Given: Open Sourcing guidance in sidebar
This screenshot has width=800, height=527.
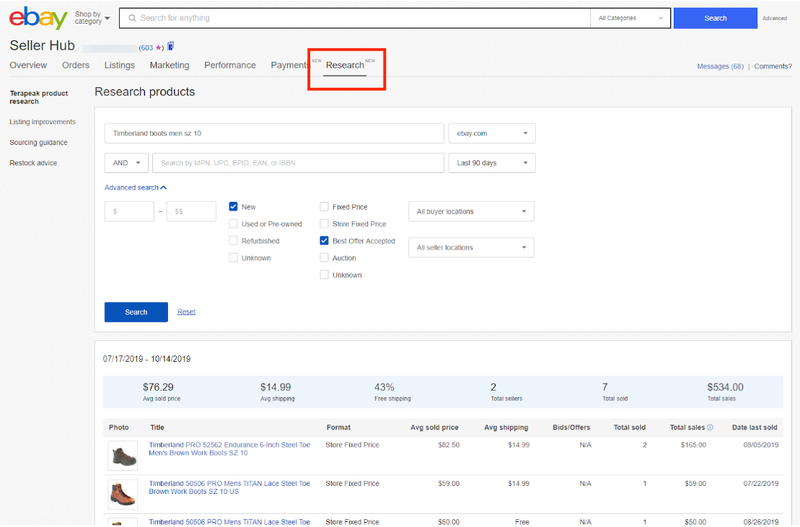Looking at the screenshot, I should pos(38,142).
